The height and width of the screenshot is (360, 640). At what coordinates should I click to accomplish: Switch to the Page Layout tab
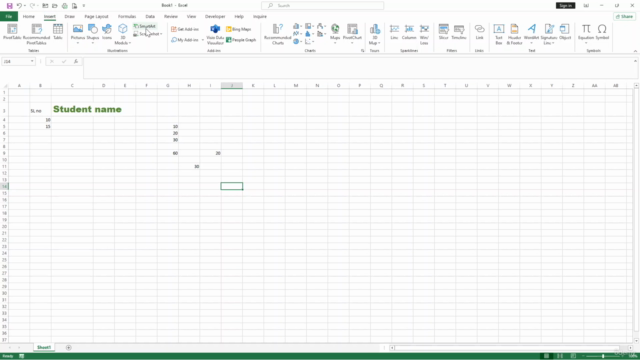[x=96, y=17]
